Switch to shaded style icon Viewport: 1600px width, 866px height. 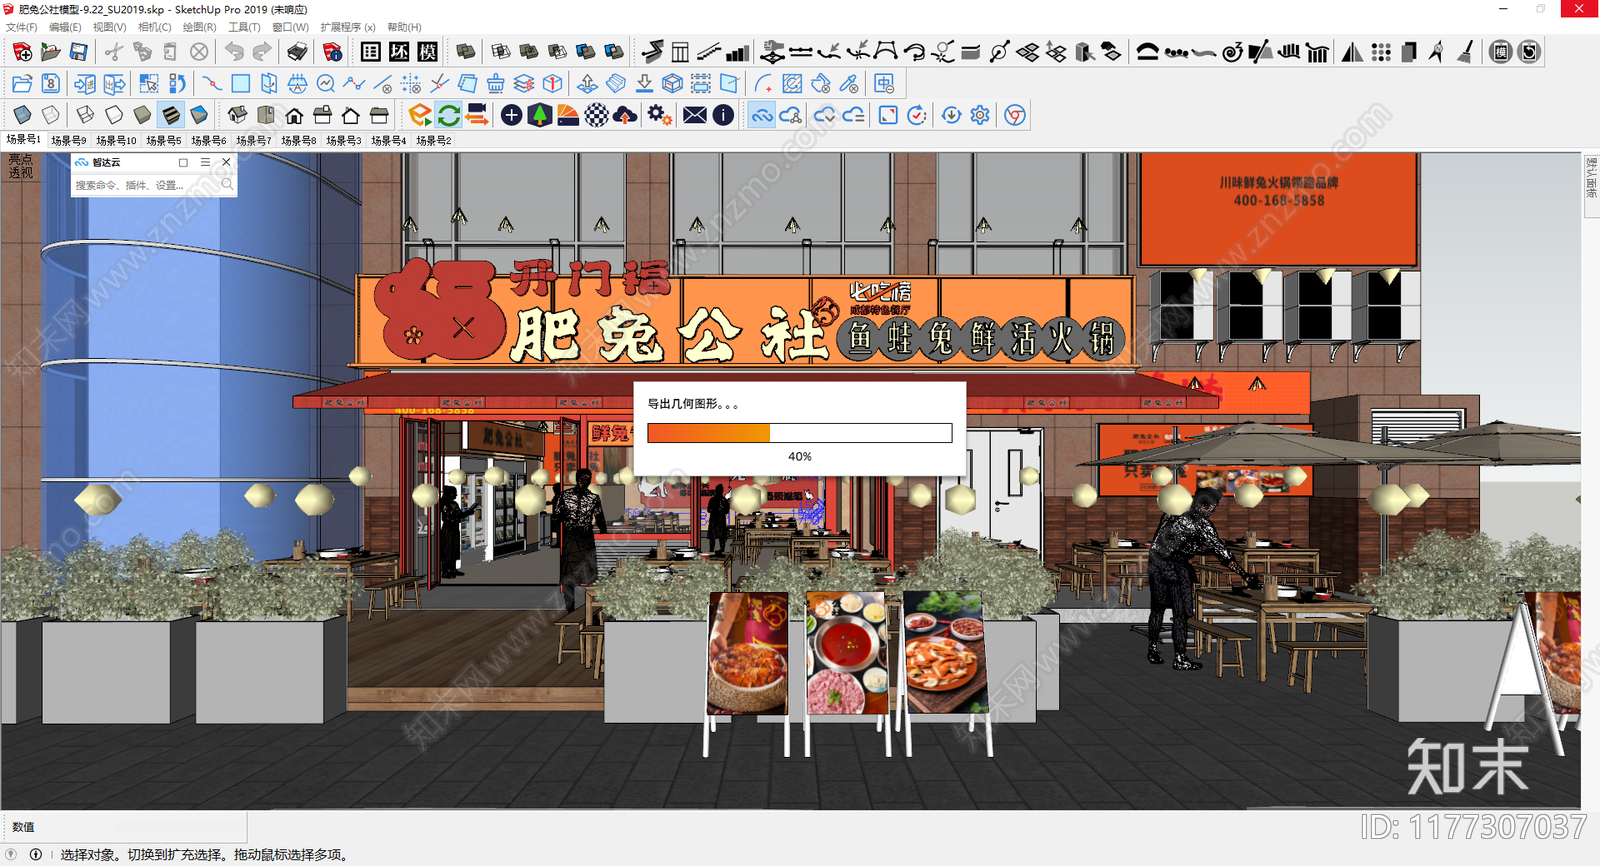[x=142, y=115]
